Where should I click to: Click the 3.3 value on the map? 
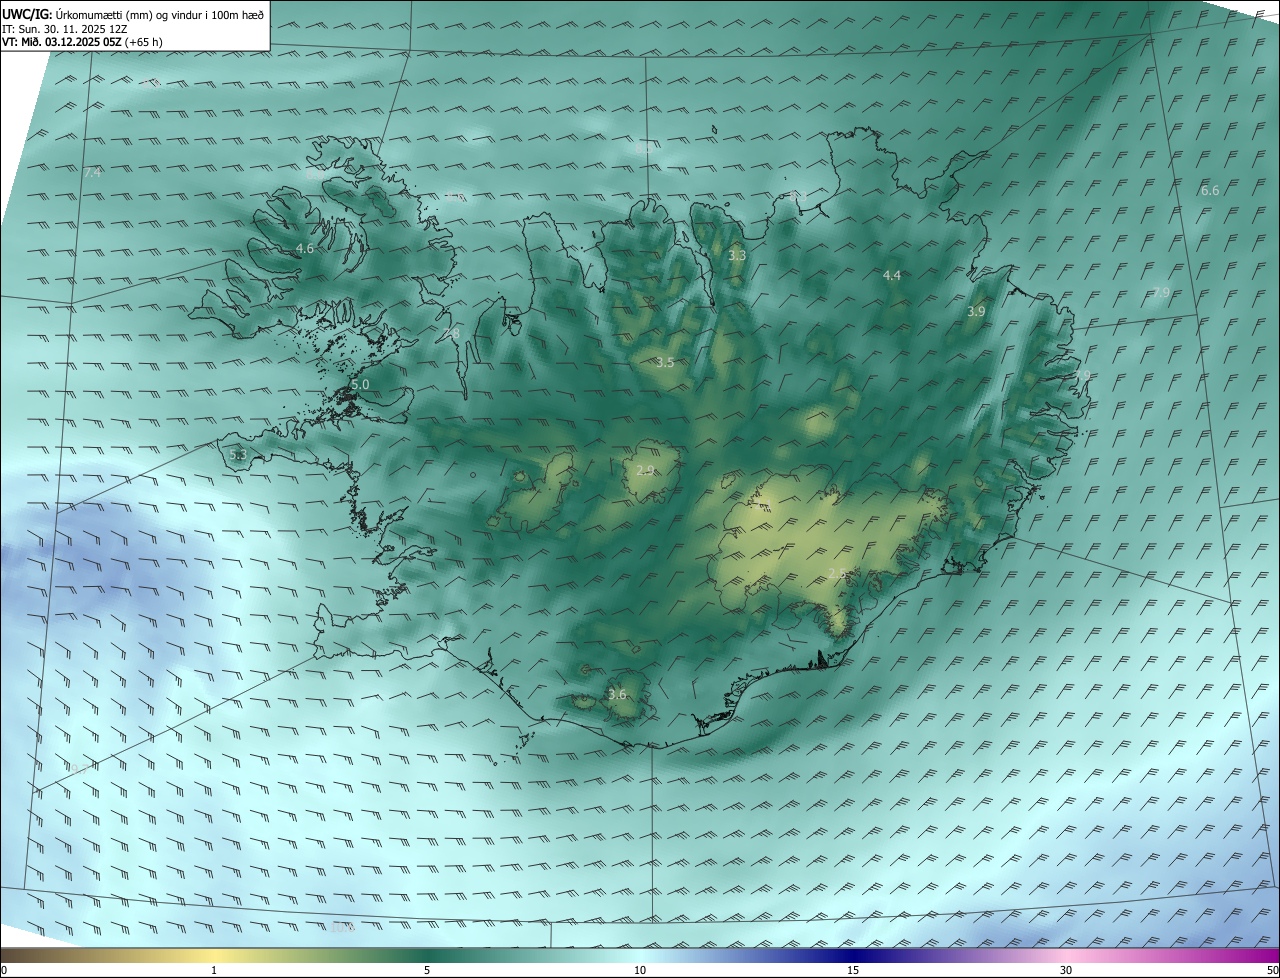point(737,255)
